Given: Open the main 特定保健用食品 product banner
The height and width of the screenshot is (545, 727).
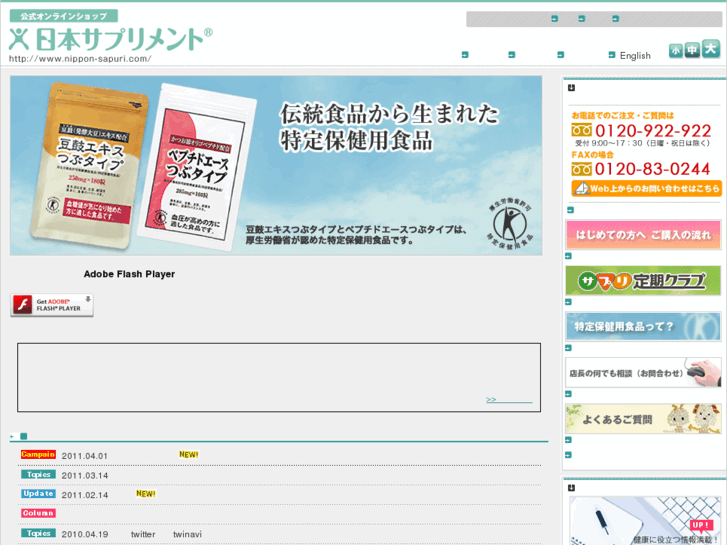Looking at the screenshot, I should [276, 166].
